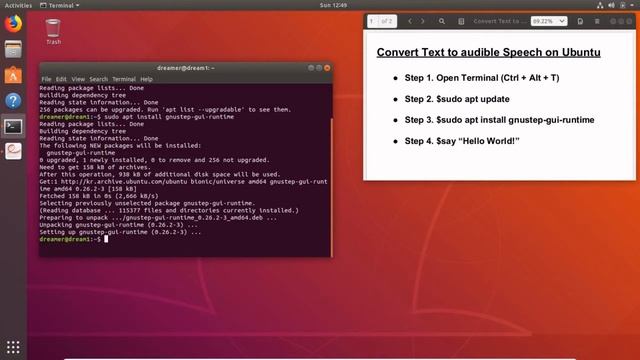Open Firefox from the dock
The height and width of the screenshot is (360, 640).
pos(13,24)
